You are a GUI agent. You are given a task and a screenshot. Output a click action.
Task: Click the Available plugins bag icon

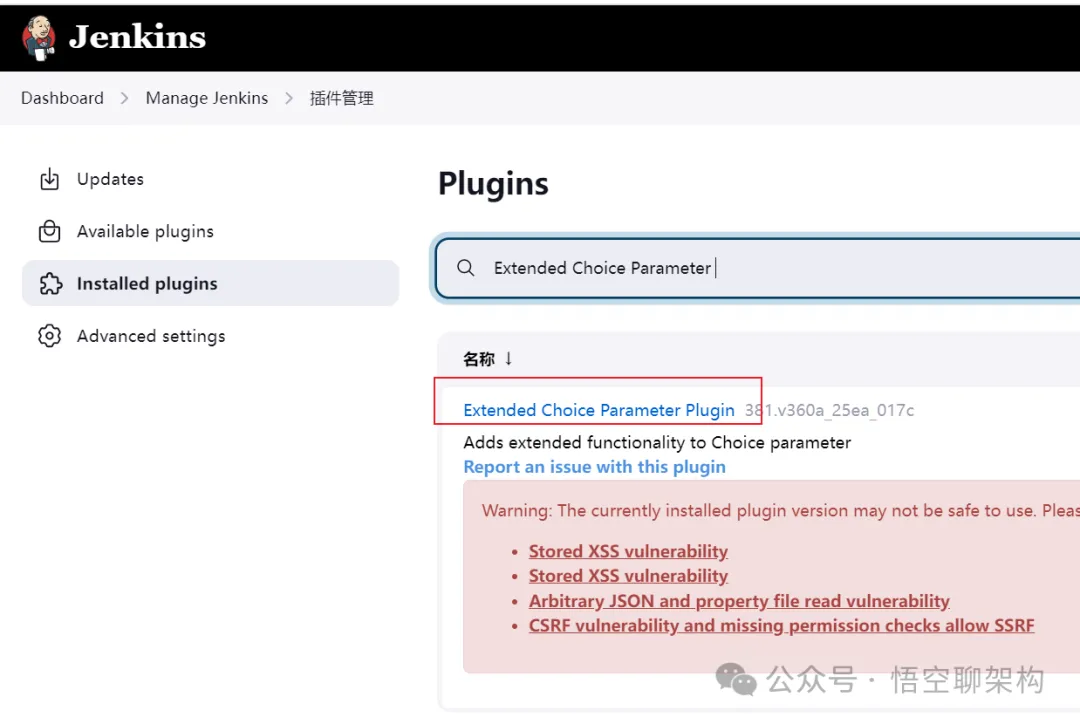(49, 232)
